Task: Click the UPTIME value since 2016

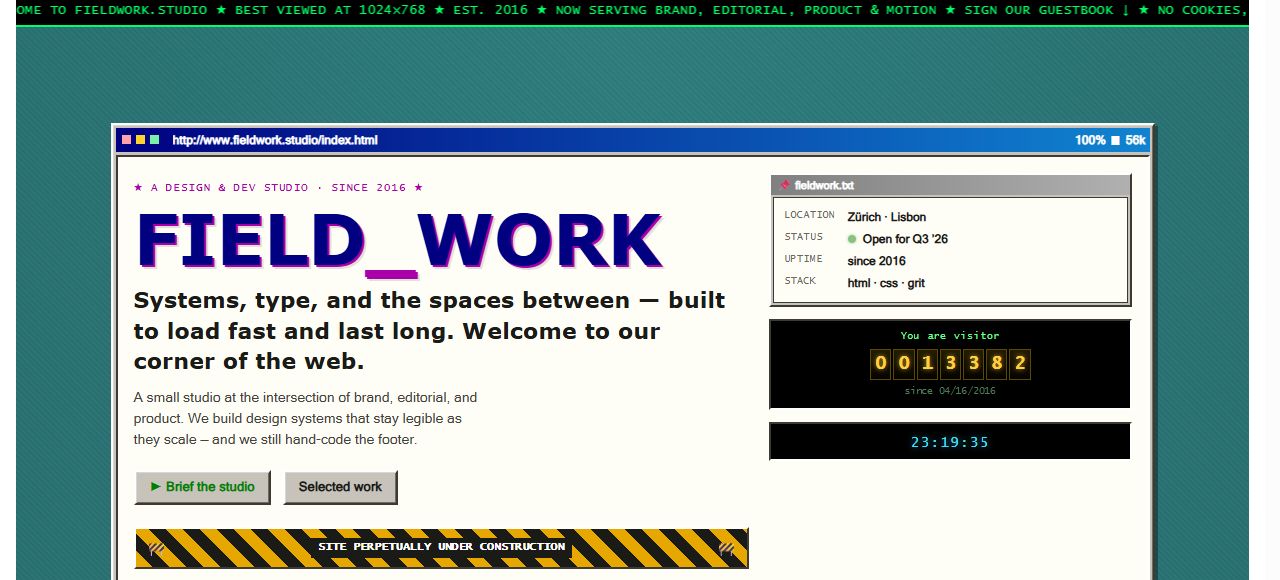Action: 876,261
